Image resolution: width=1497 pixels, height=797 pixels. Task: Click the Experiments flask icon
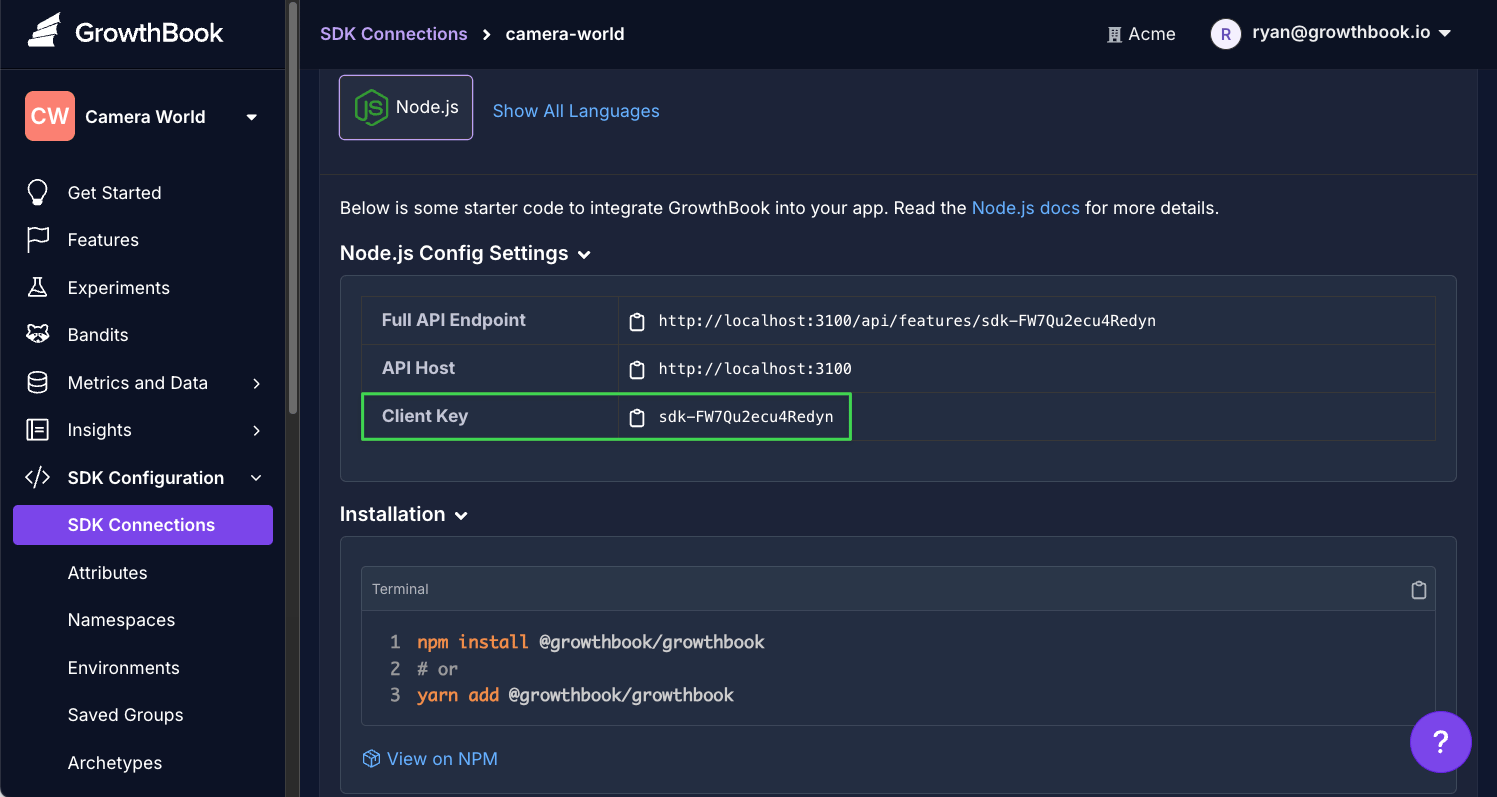click(x=37, y=288)
